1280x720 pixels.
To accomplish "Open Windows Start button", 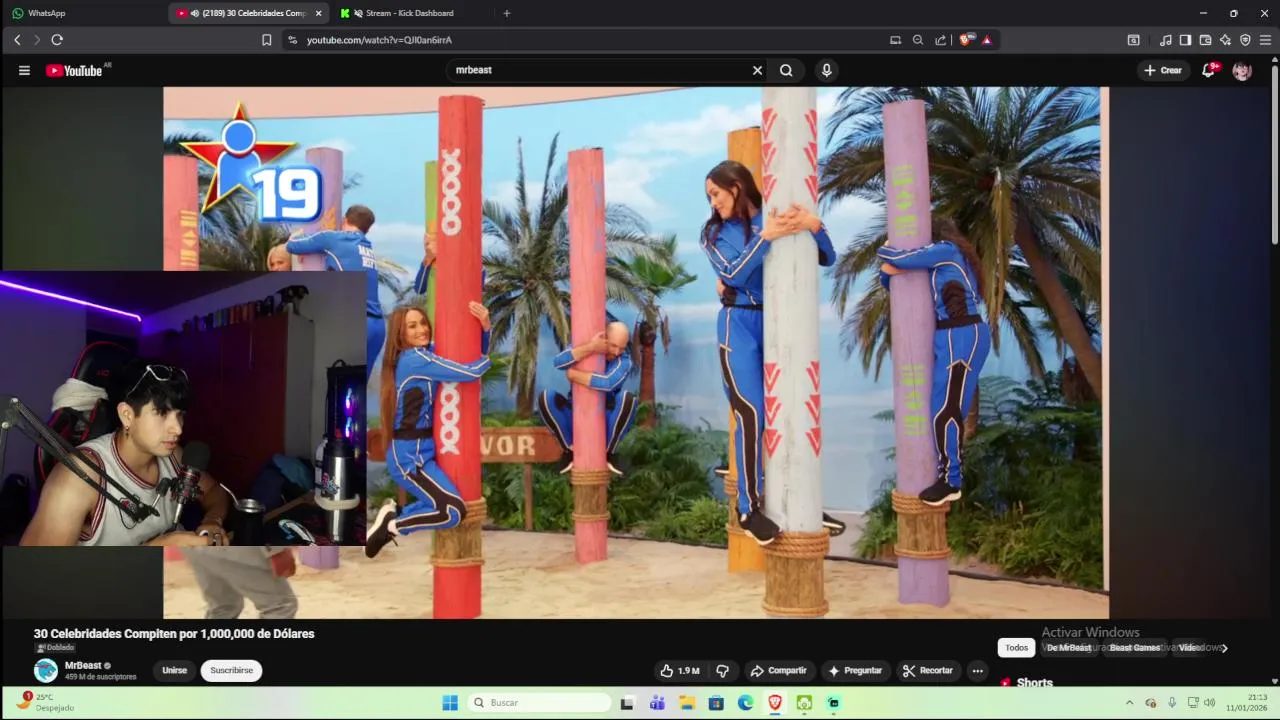I will coord(450,703).
